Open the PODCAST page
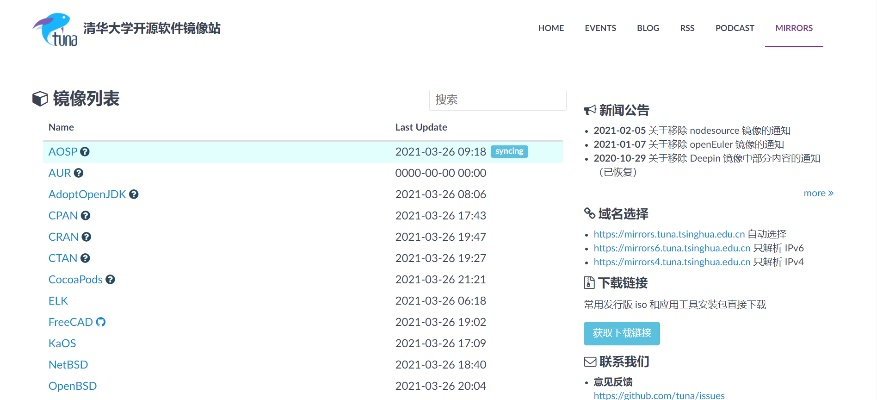Image resolution: width=877 pixels, height=400 pixels. click(x=735, y=28)
